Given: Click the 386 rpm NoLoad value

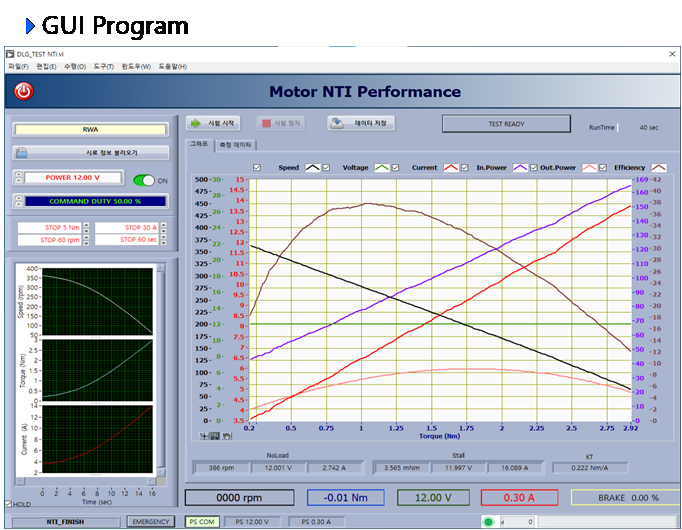Looking at the screenshot, I should (x=221, y=468).
